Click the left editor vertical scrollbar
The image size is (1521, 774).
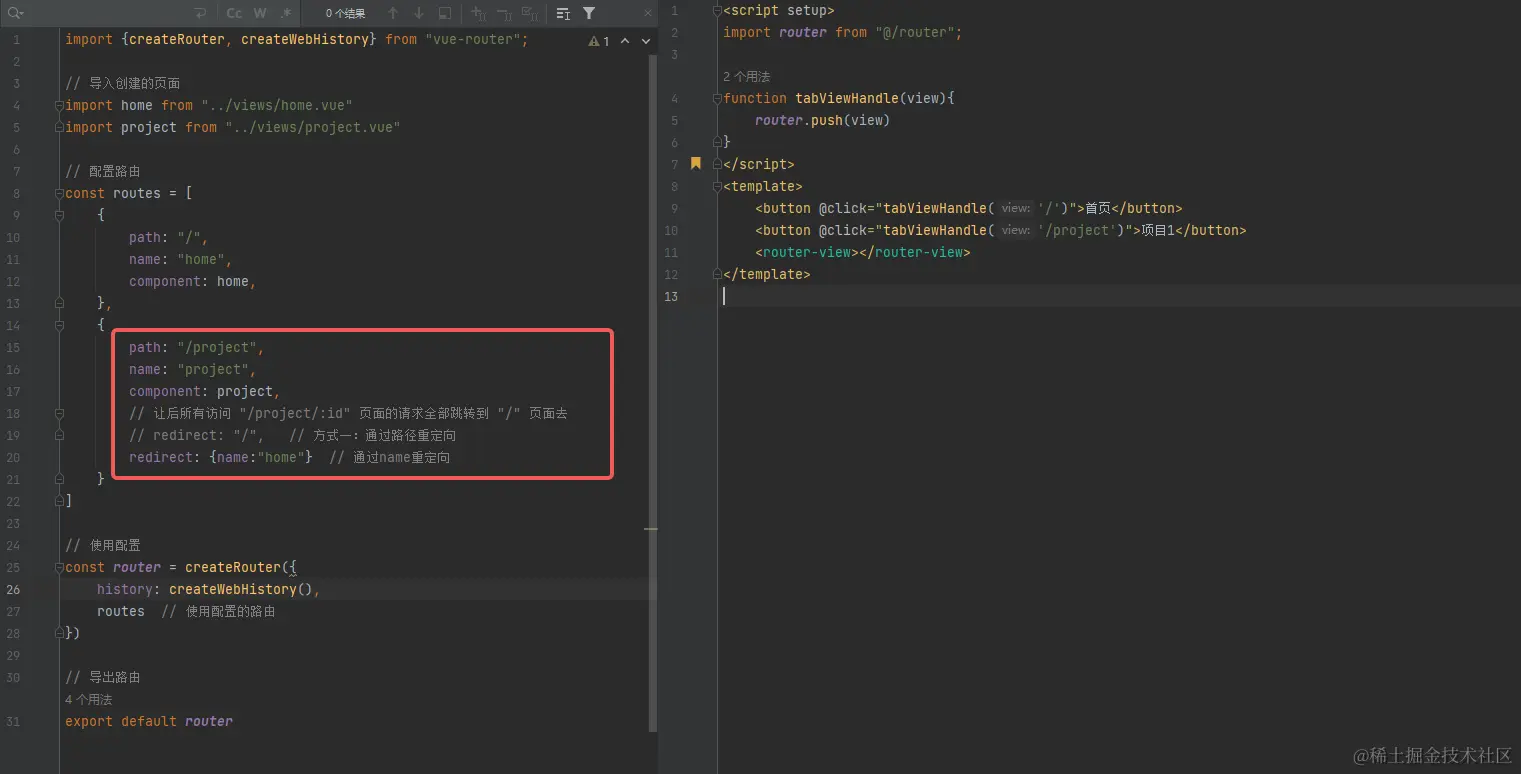pos(653,392)
